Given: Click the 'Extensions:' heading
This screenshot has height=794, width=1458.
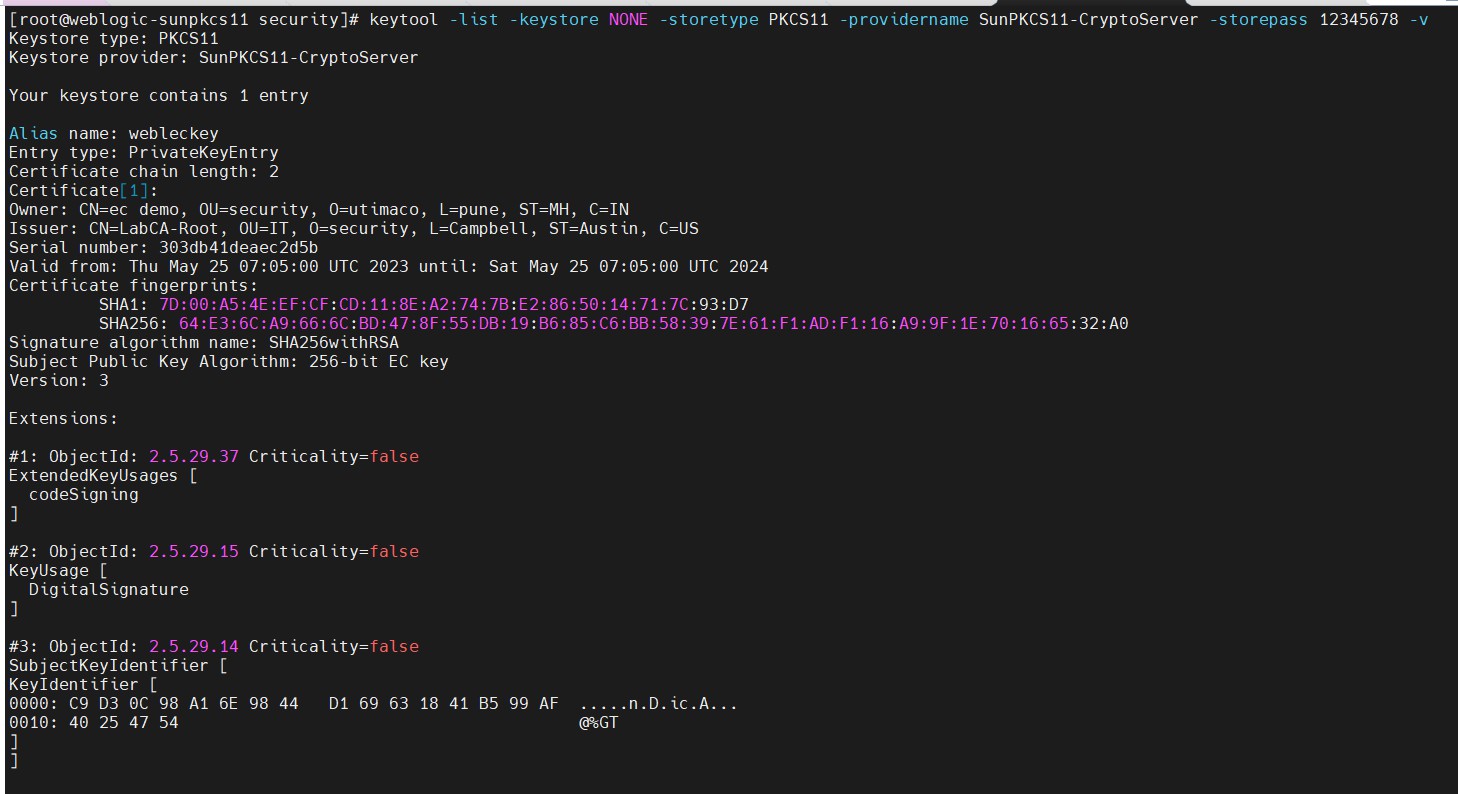Looking at the screenshot, I should tap(63, 419).
